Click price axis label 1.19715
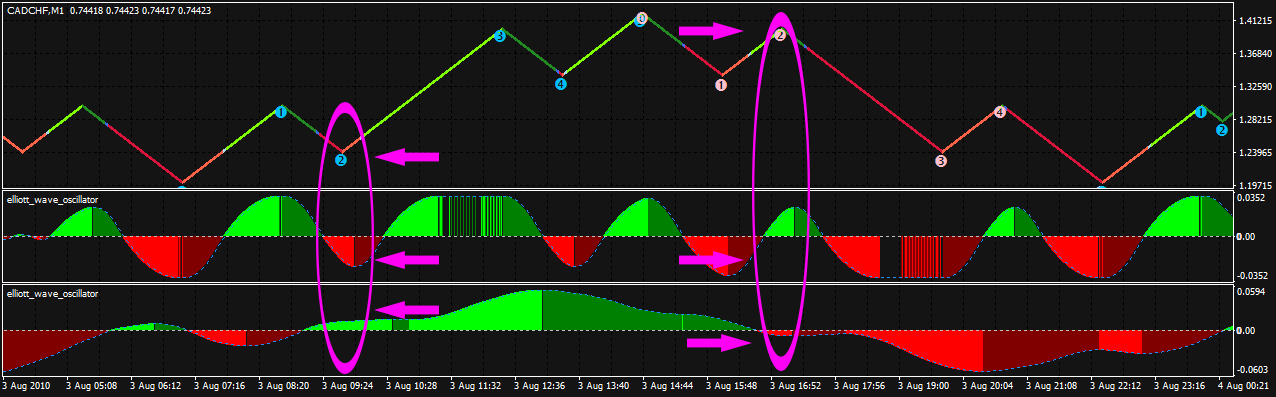The width and height of the screenshot is (1276, 397). pyautogui.click(x=1254, y=185)
